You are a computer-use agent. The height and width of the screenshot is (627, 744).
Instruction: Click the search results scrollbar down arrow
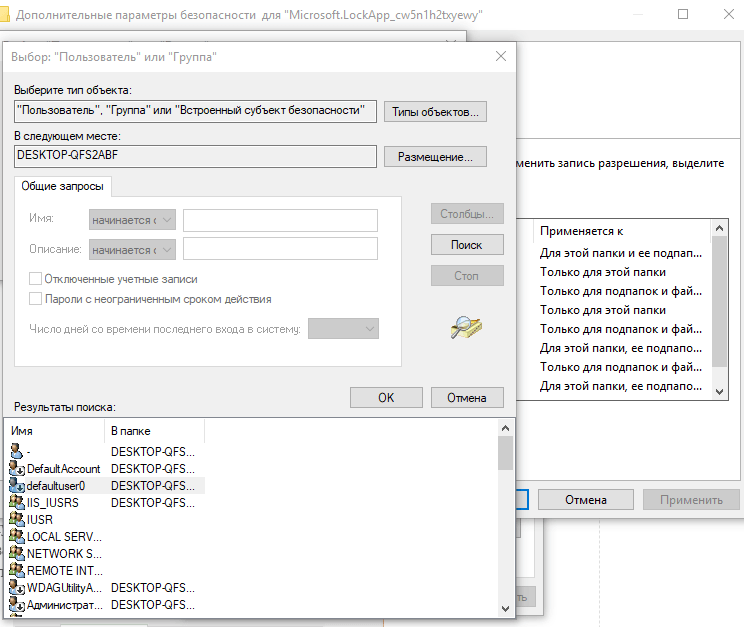[505, 608]
